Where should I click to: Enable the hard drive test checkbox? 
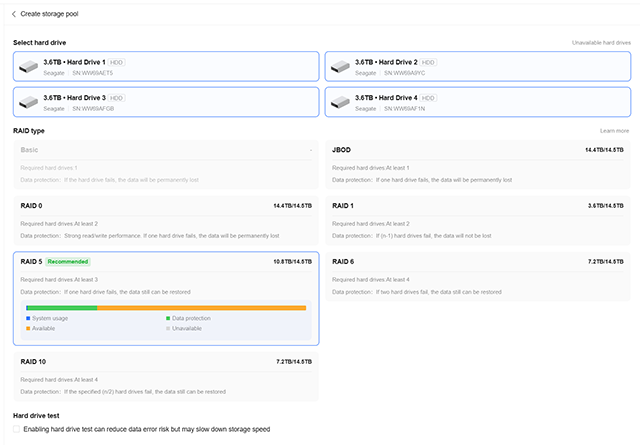click(x=17, y=428)
